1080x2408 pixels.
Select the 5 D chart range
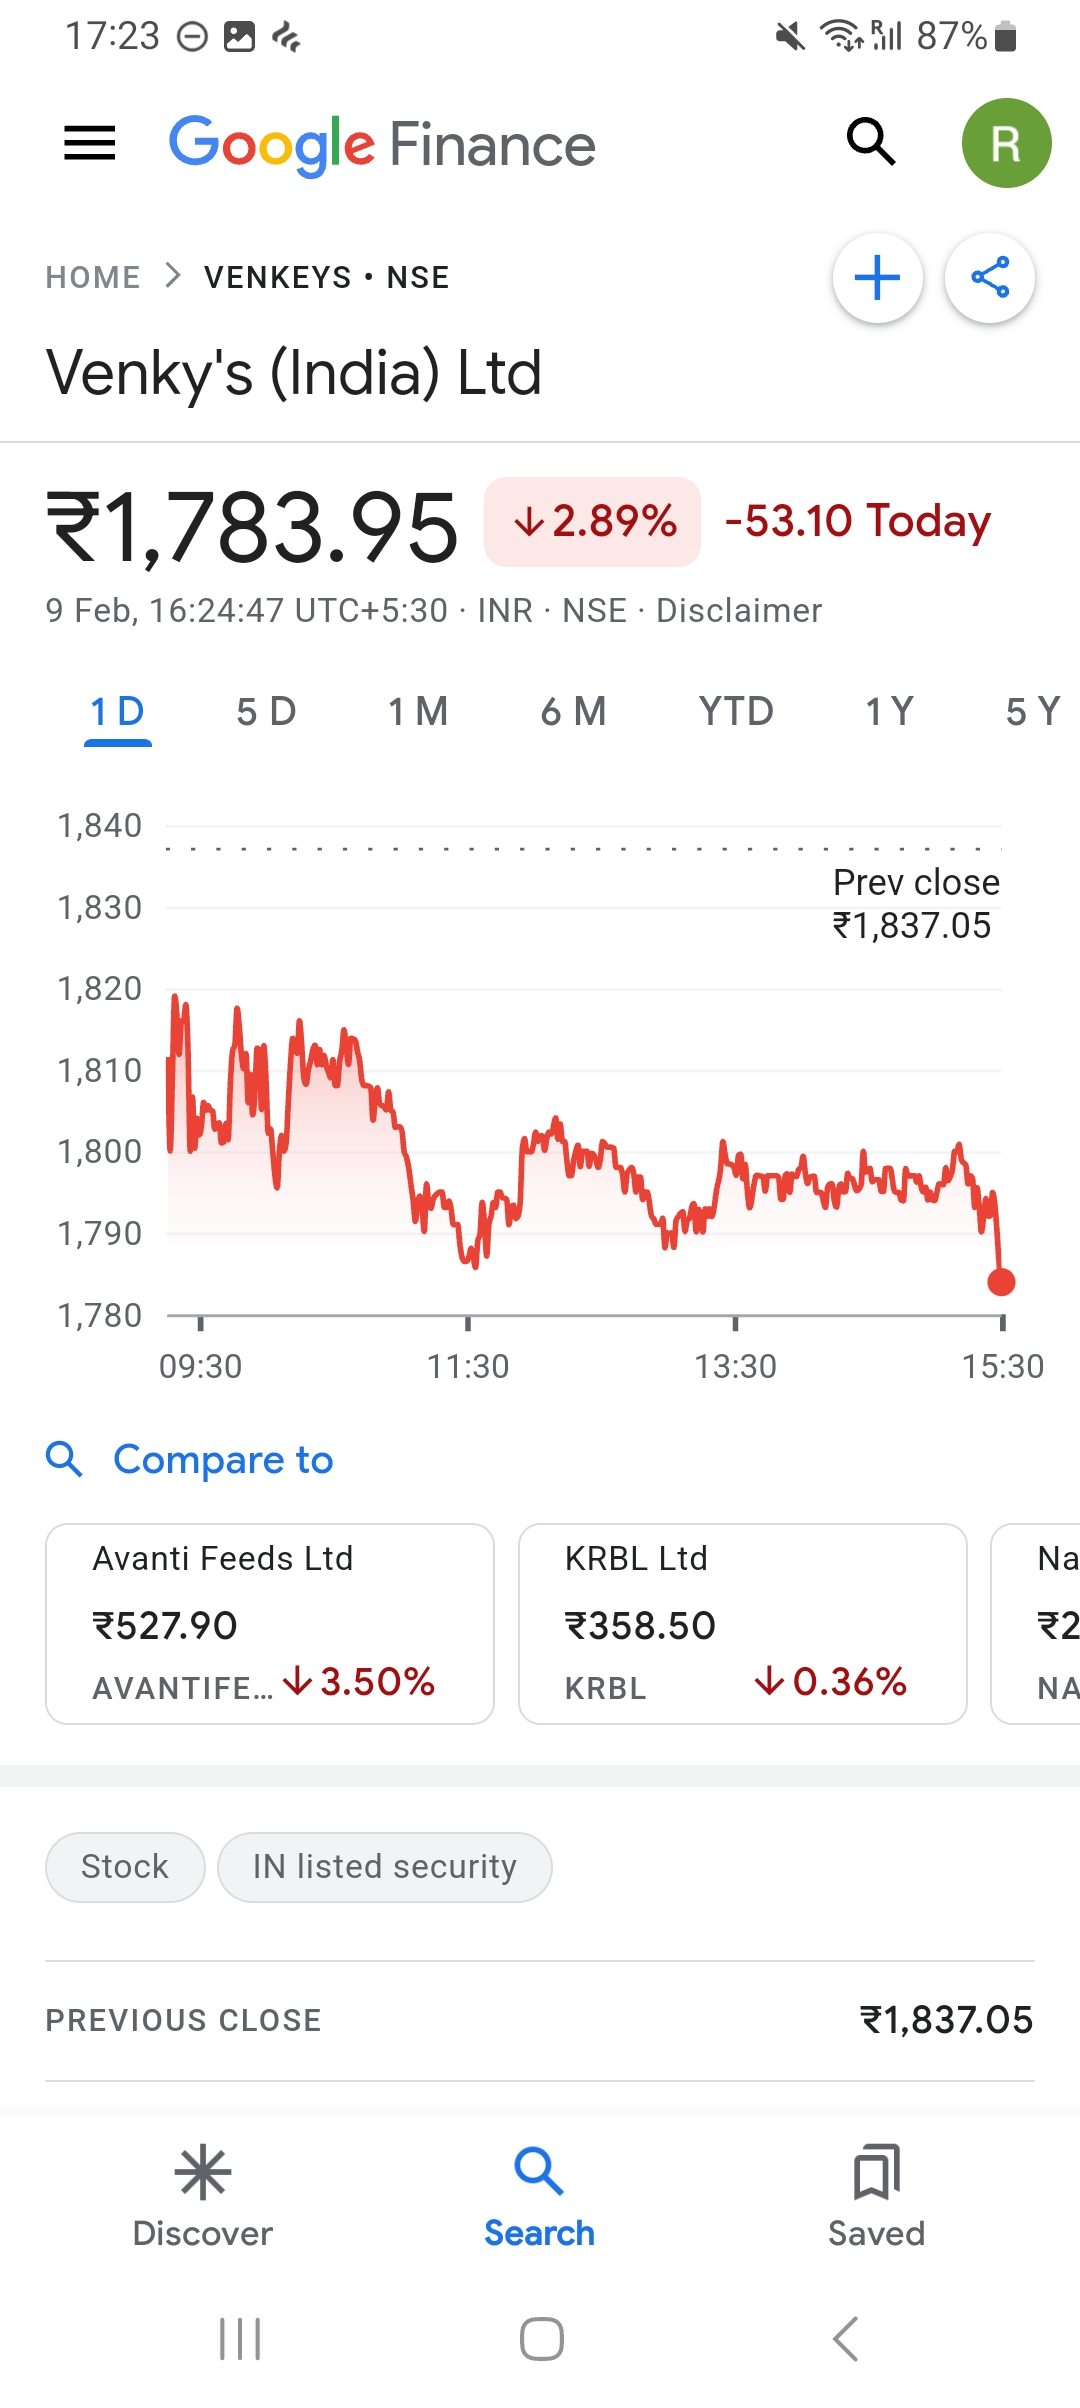(266, 712)
